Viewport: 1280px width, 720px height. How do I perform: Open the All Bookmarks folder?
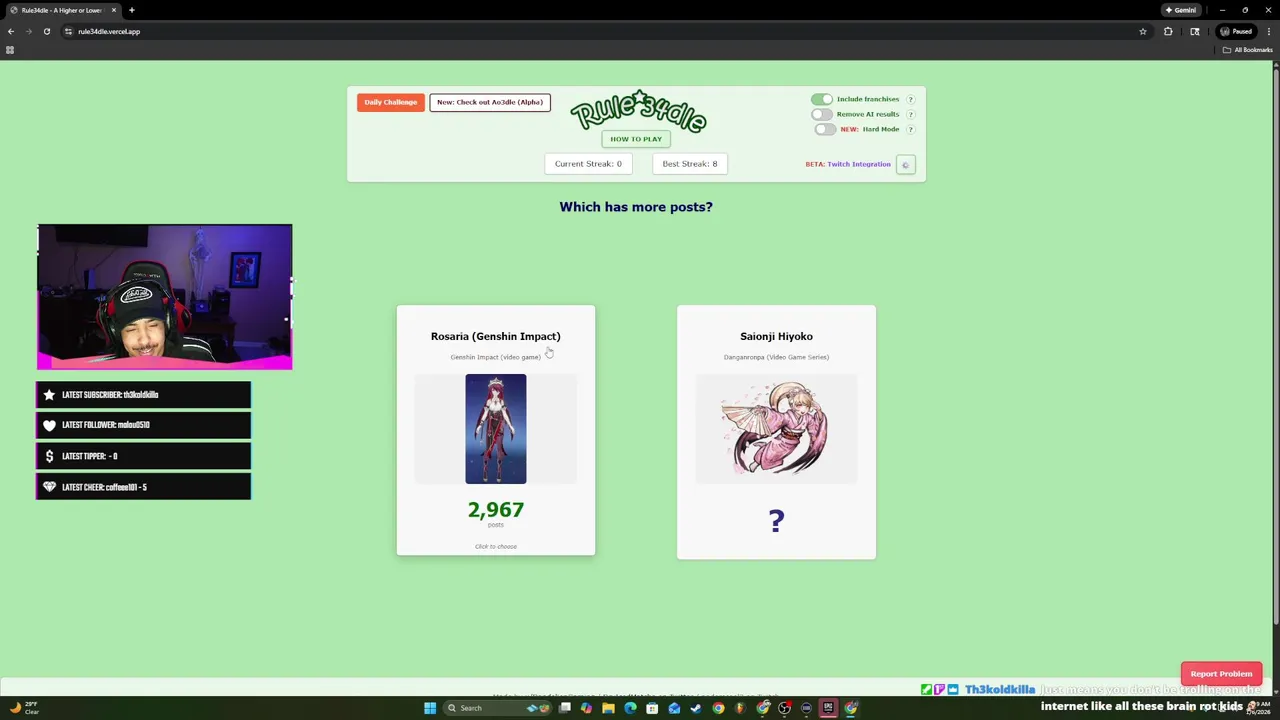(x=1247, y=50)
